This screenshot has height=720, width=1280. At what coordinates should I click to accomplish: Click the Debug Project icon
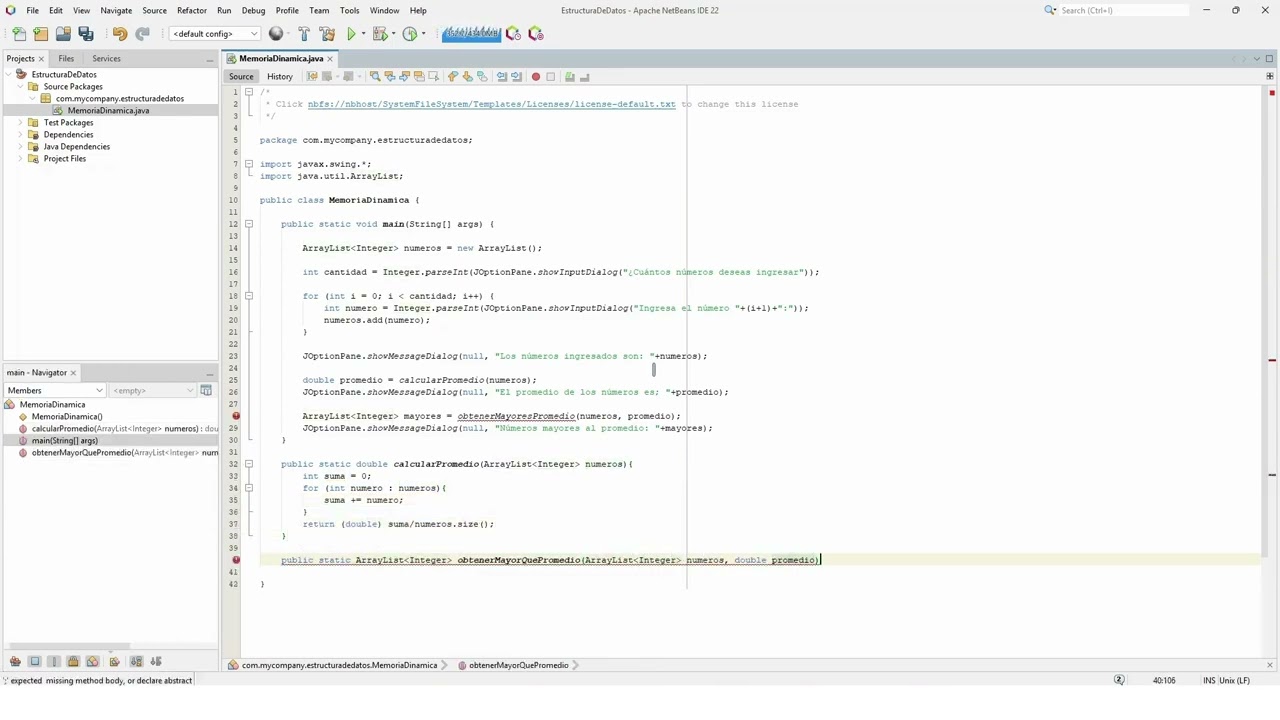(x=379, y=34)
